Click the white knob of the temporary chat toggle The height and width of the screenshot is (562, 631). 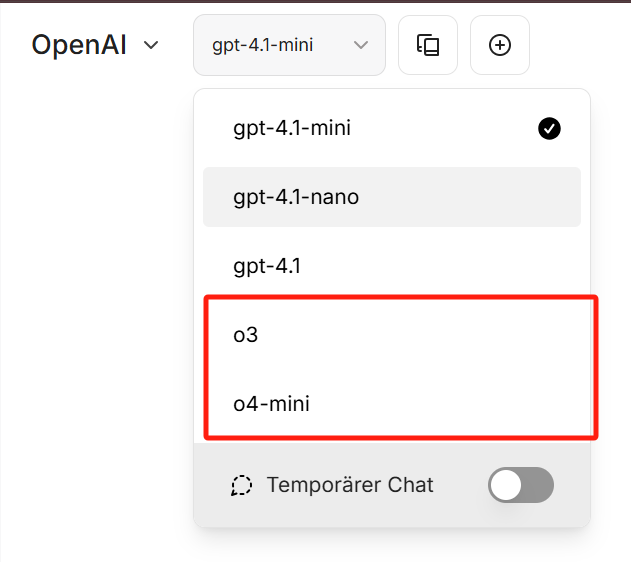pyautogui.click(x=507, y=486)
